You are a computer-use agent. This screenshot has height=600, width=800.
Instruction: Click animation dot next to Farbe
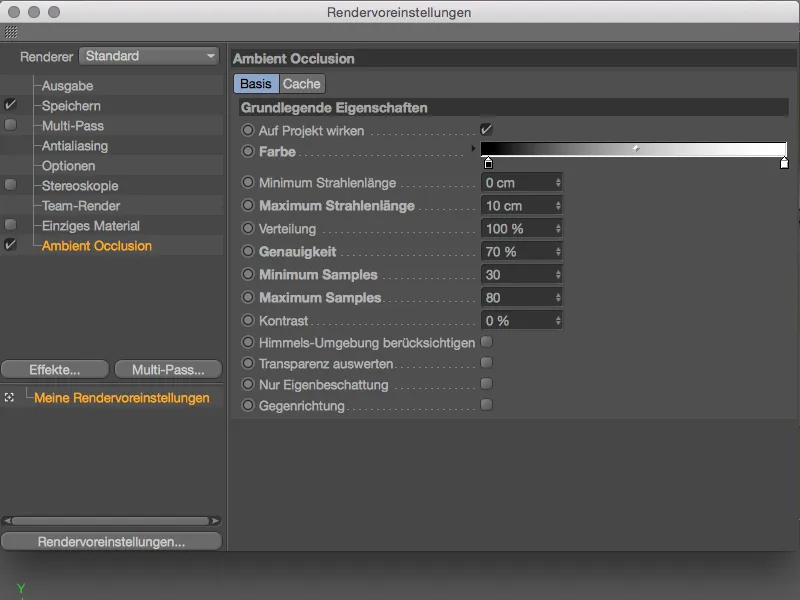point(247,151)
